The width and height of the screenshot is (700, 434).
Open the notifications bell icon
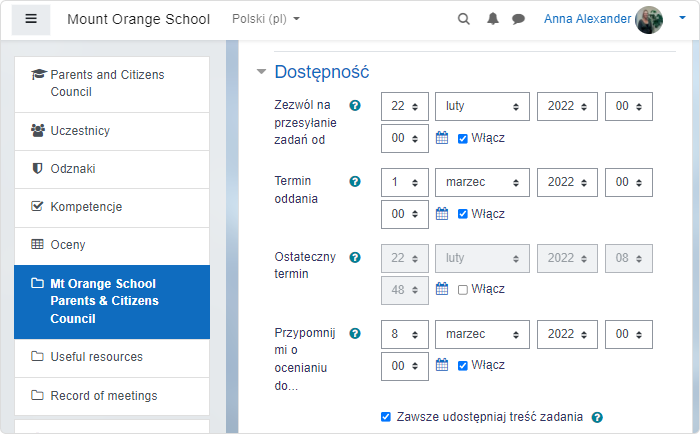click(493, 19)
